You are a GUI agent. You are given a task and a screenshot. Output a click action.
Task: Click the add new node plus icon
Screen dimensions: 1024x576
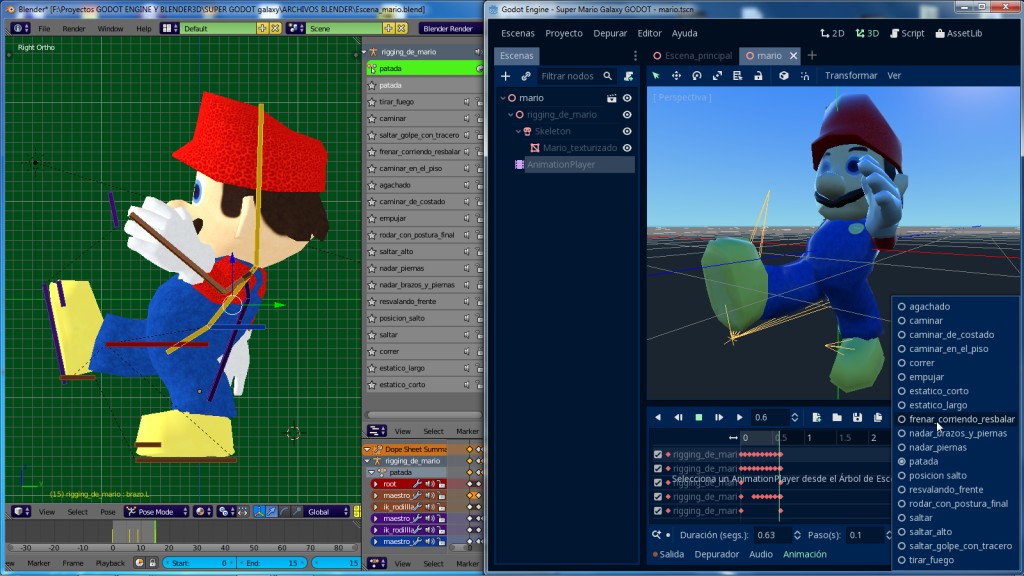coord(505,76)
